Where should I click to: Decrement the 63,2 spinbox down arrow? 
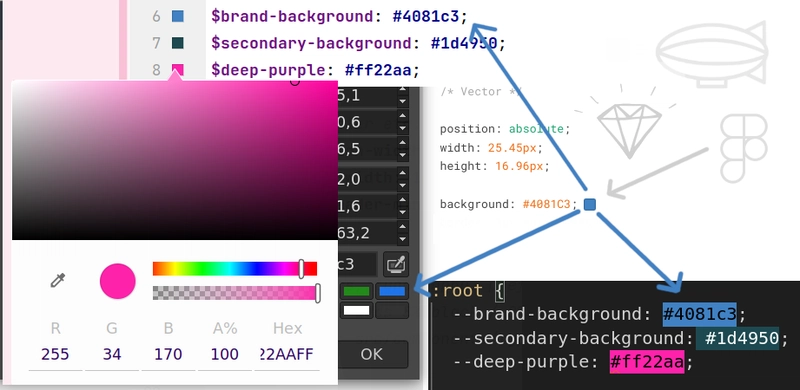[x=403, y=239]
